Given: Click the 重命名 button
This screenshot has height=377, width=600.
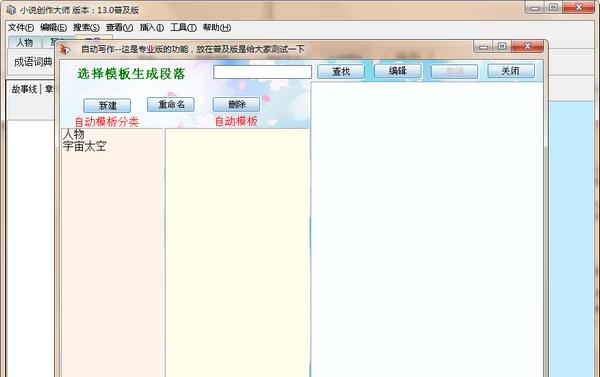Looking at the screenshot, I should click(x=171, y=104).
